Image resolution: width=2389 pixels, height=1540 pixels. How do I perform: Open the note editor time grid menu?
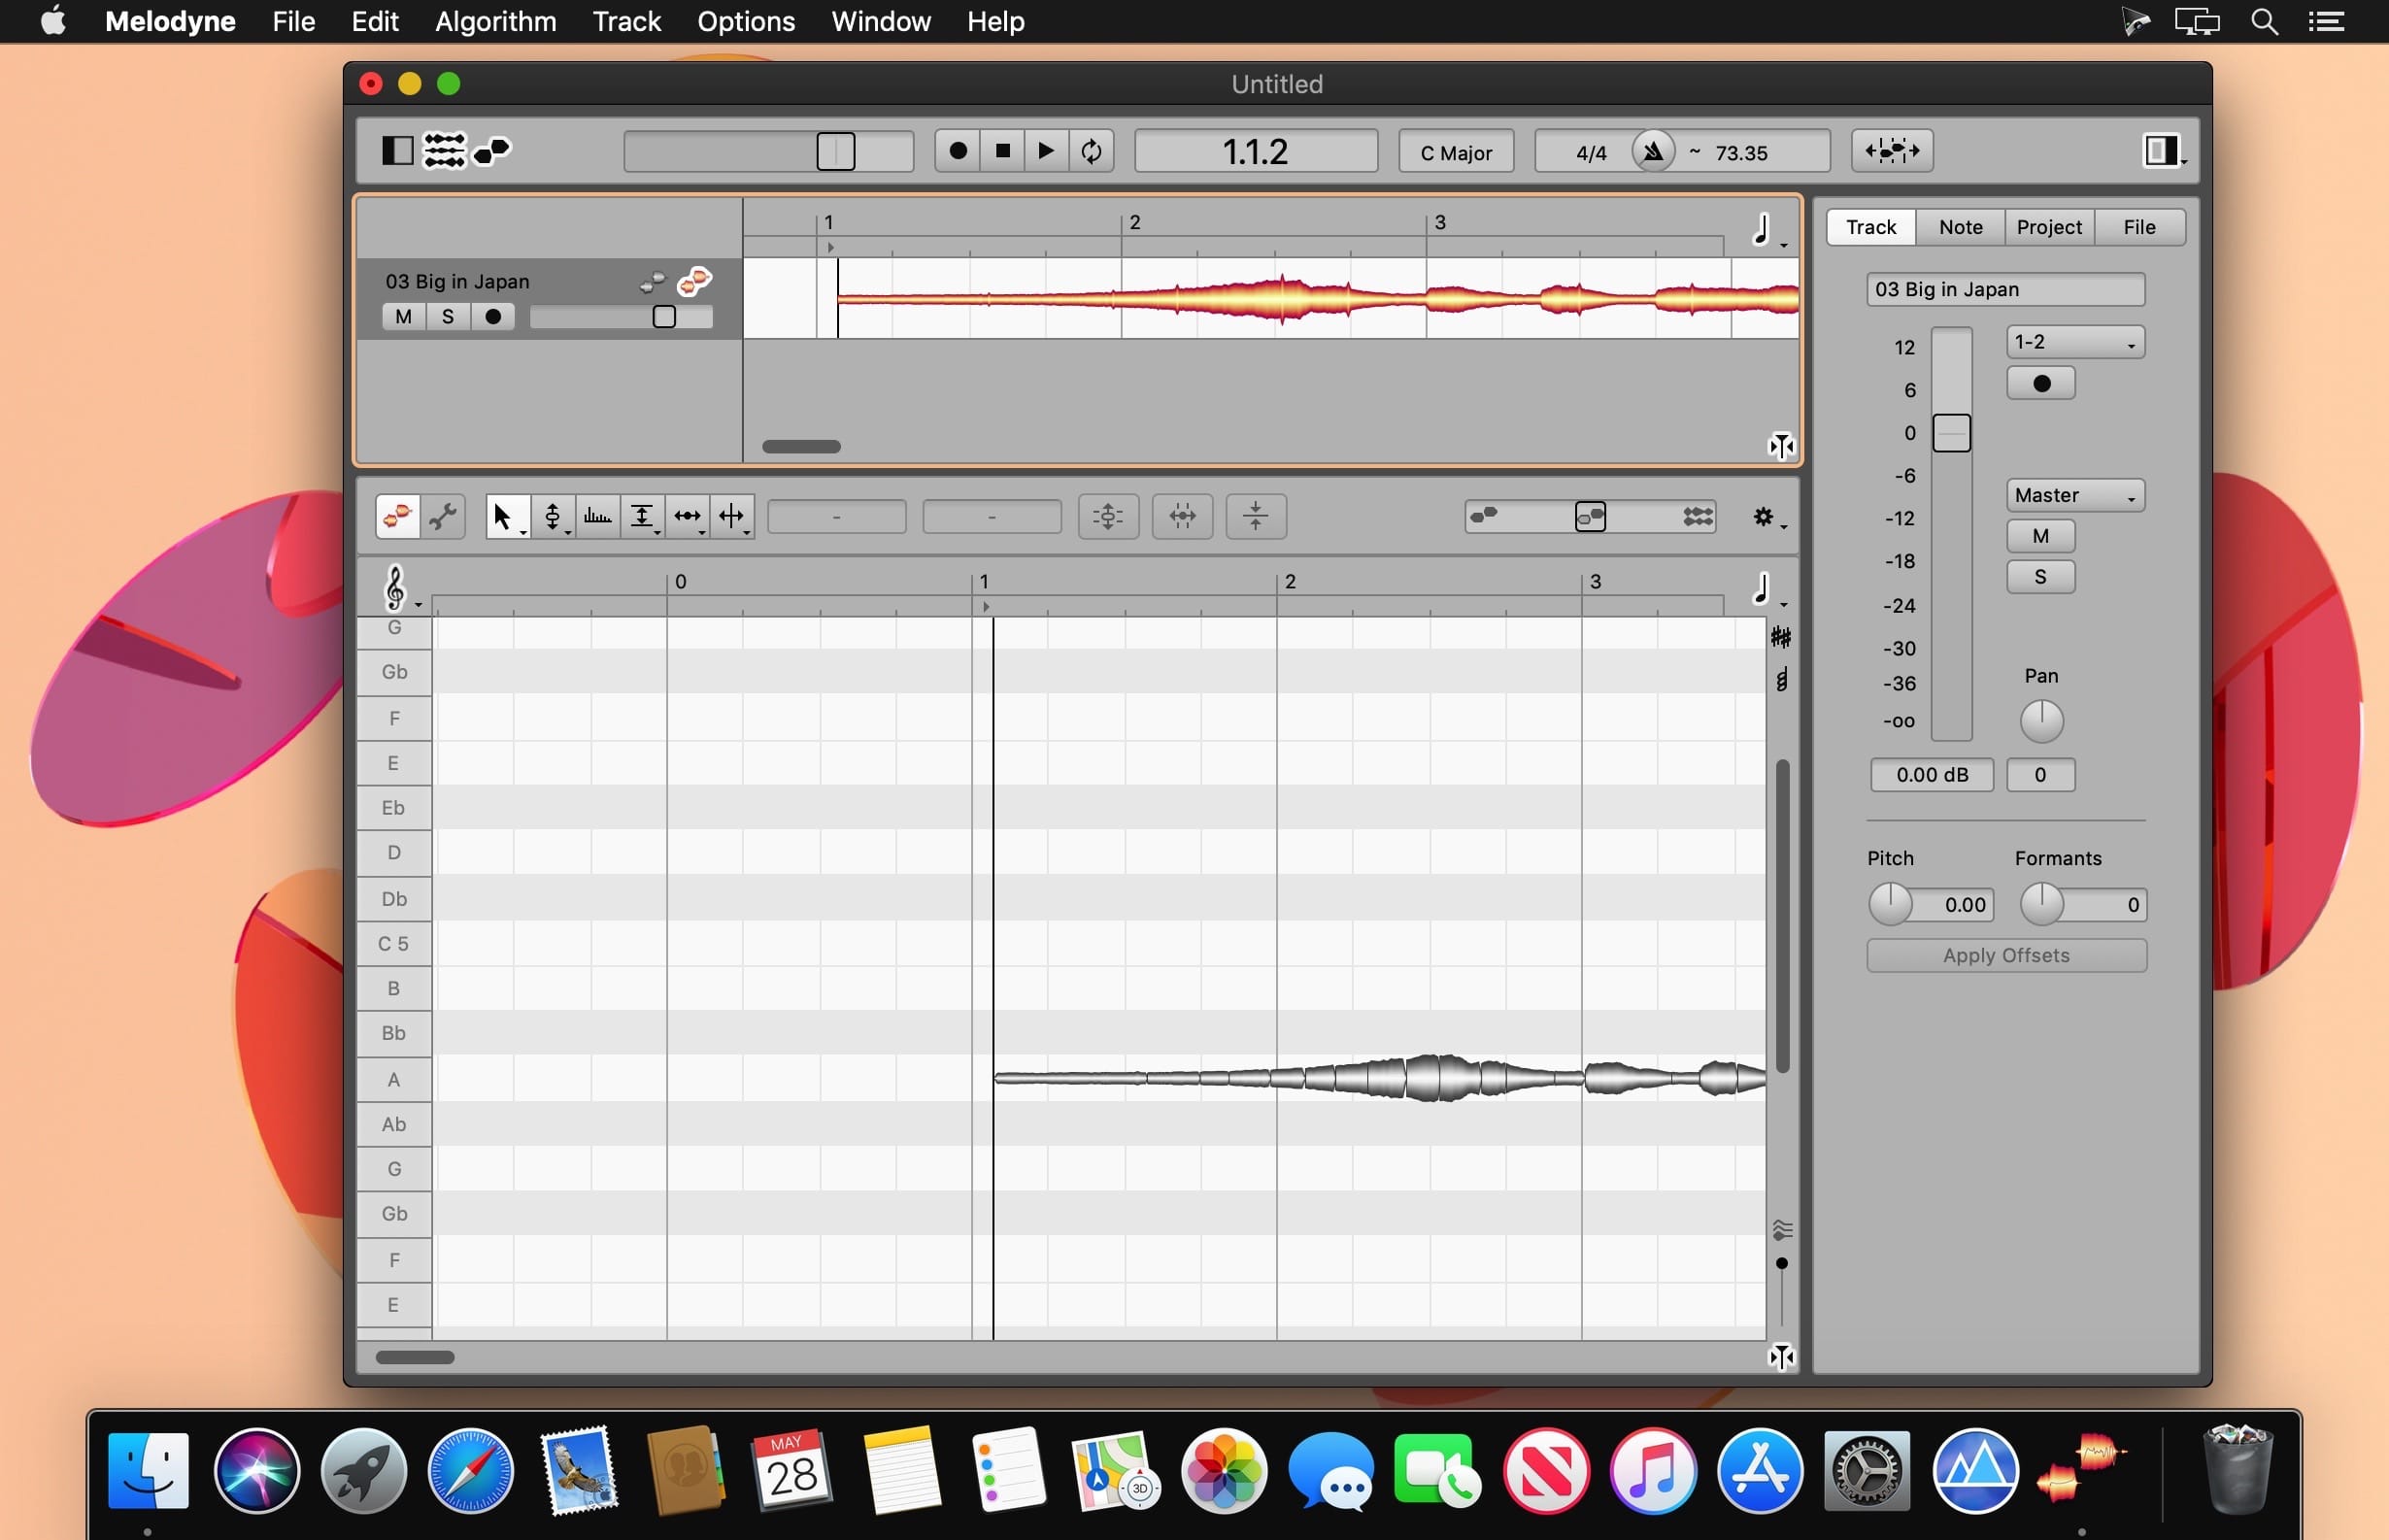click(1768, 589)
